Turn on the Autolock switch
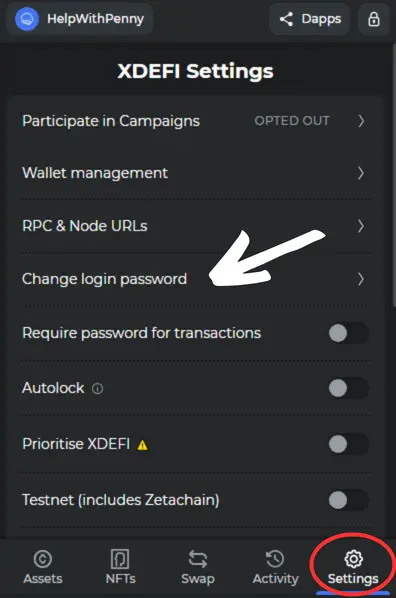The width and height of the screenshot is (396, 598). pos(348,388)
